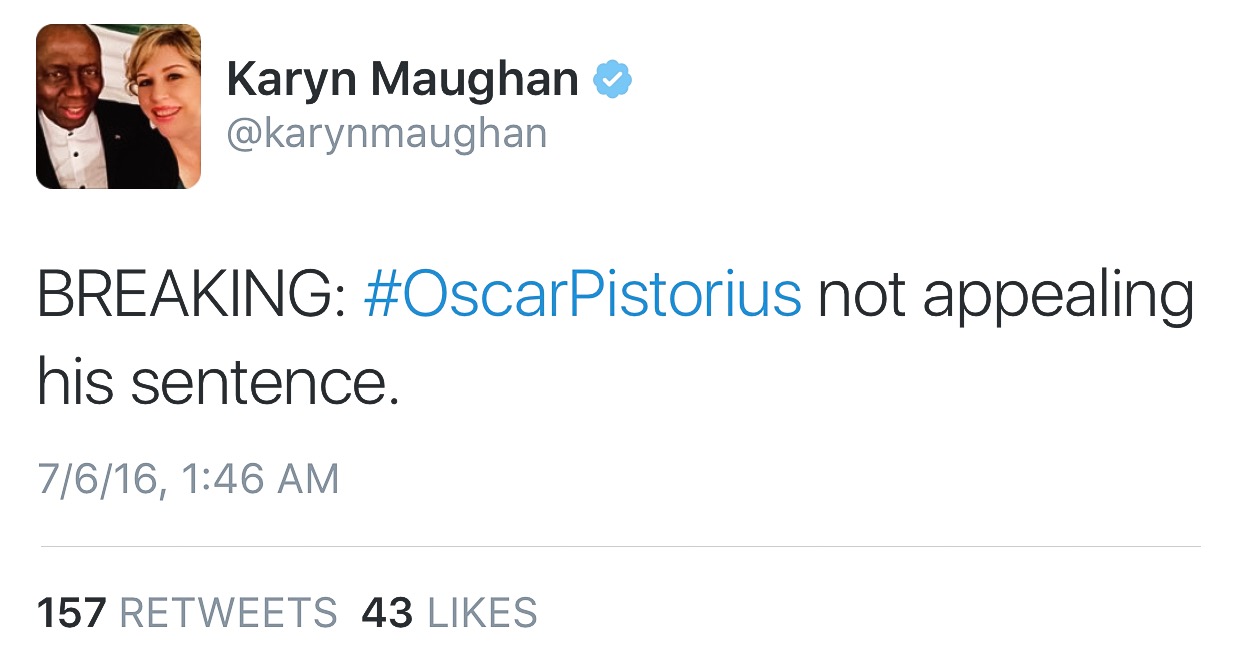Image resolution: width=1242 pixels, height=672 pixels.
Task: Open Karyn Maughan's profile photo
Action: [119, 106]
